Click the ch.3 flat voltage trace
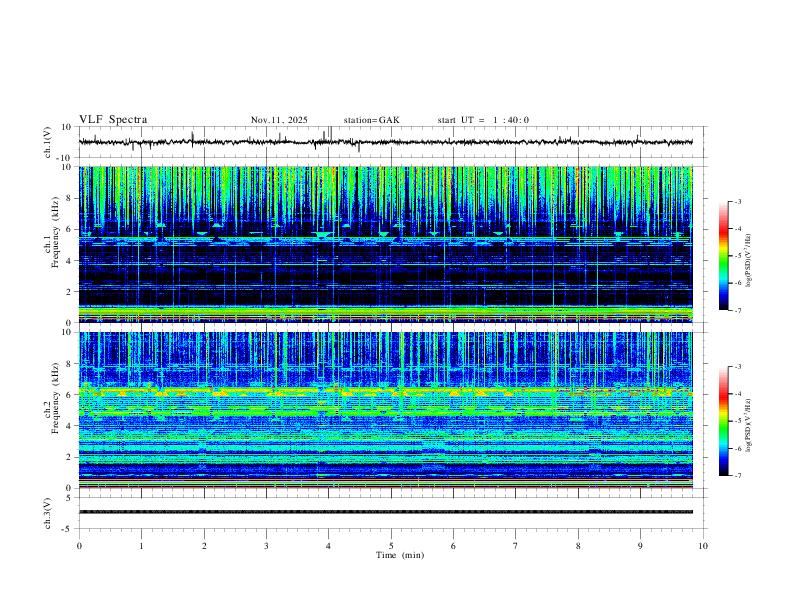 pos(386,512)
